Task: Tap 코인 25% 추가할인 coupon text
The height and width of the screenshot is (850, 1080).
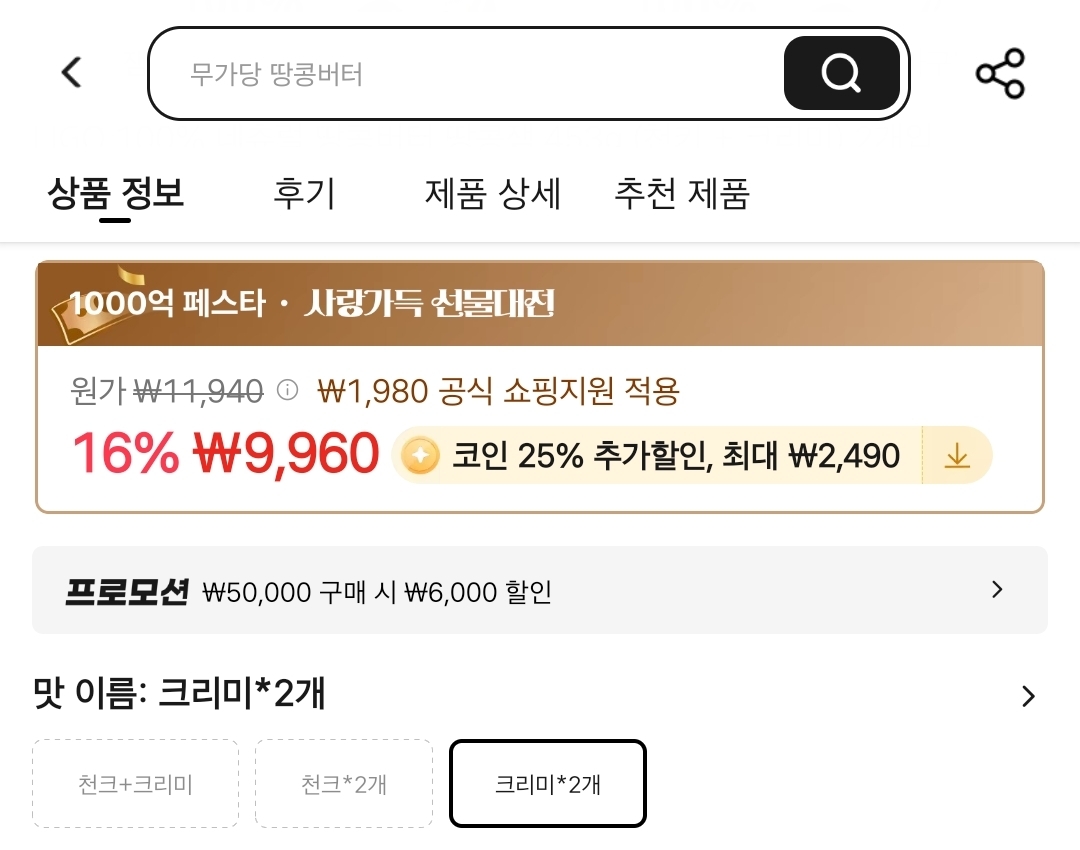Action: click(676, 457)
